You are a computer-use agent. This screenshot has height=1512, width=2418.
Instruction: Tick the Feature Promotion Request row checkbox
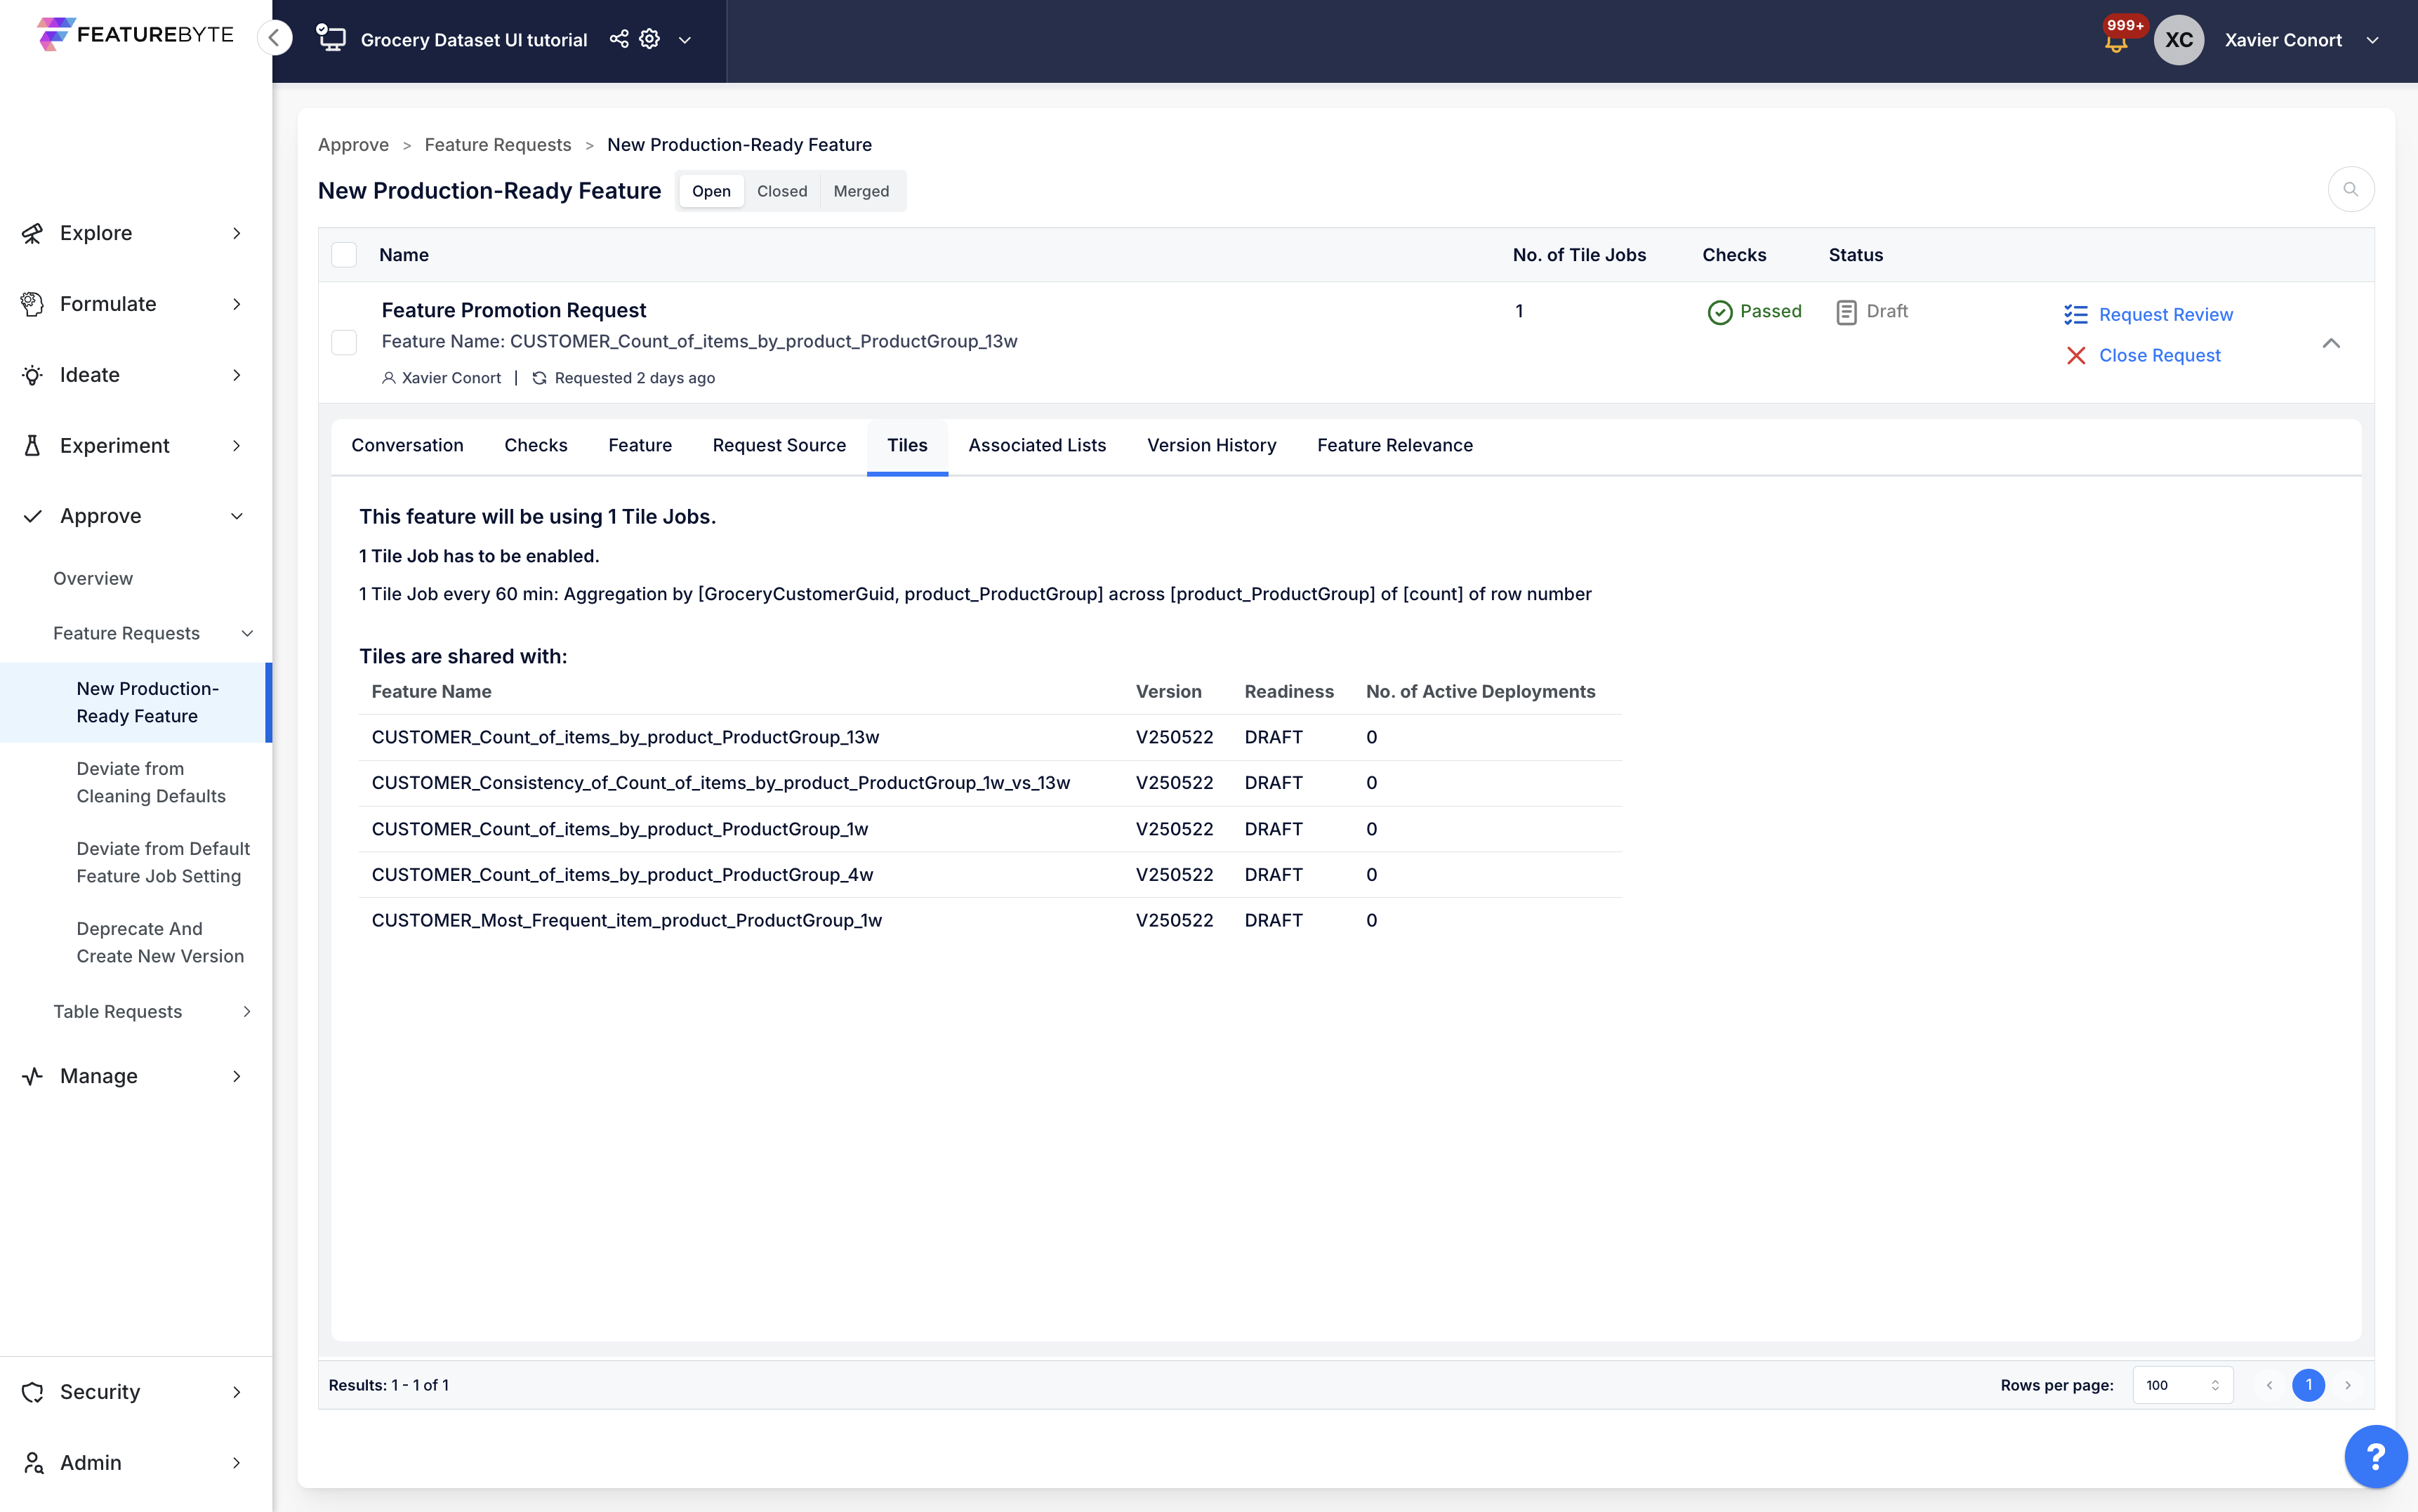(344, 343)
